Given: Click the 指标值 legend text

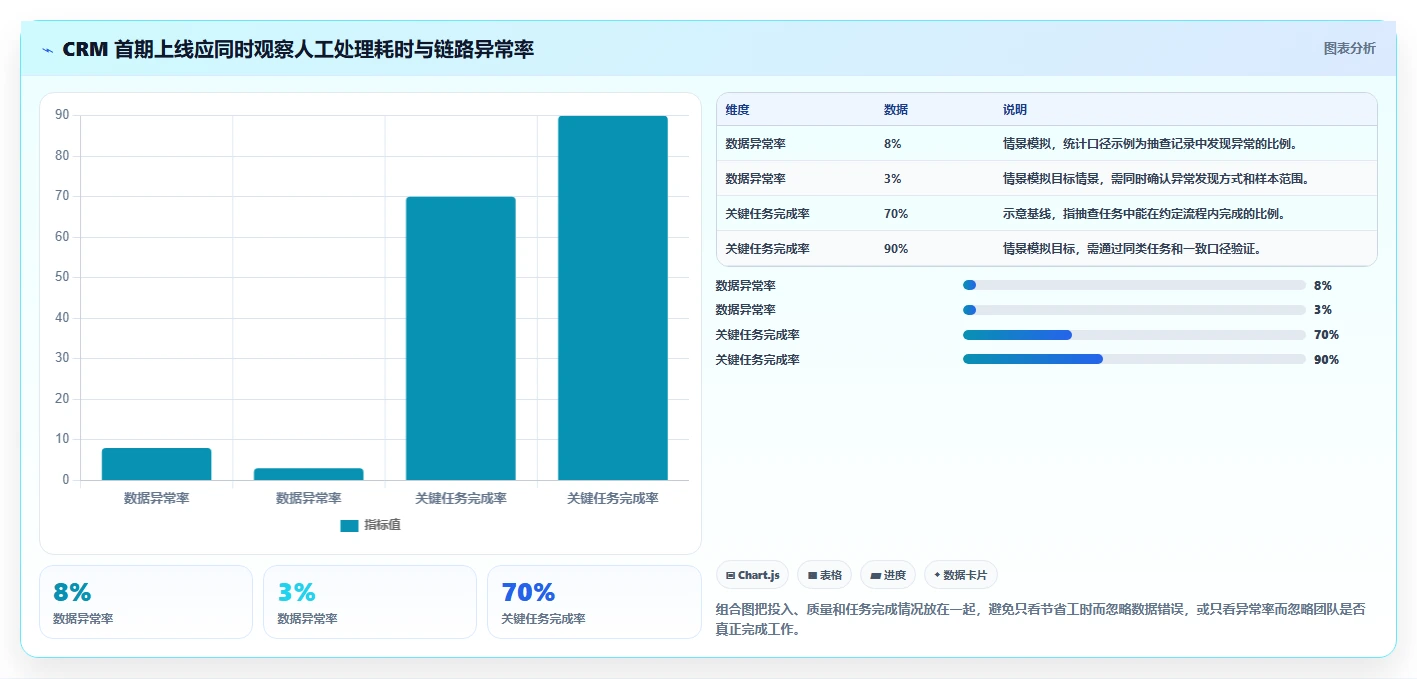Looking at the screenshot, I should pos(382,525).
